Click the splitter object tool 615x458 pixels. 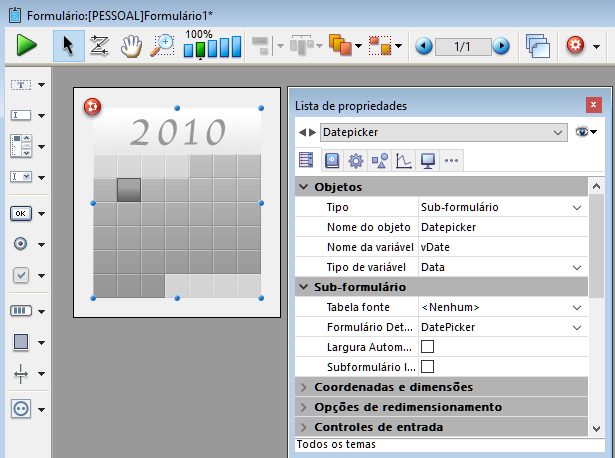21,373
